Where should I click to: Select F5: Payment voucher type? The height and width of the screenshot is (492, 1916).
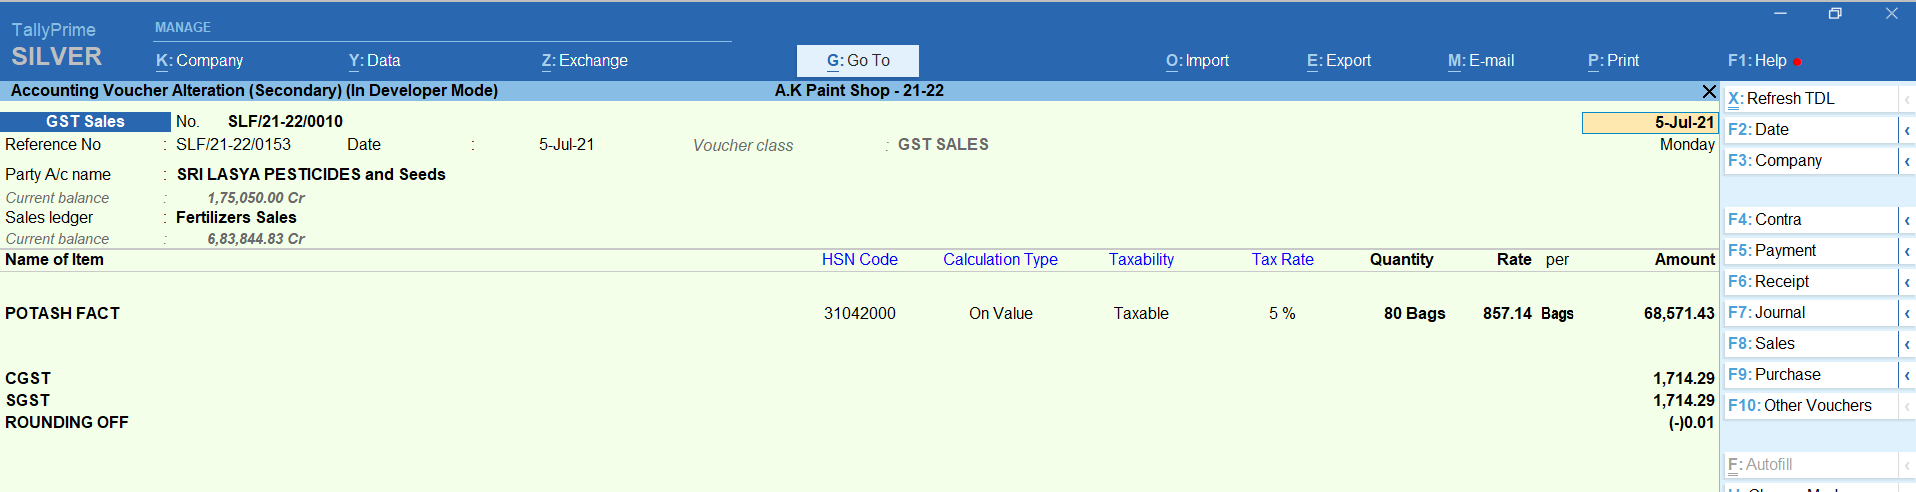1810,250
